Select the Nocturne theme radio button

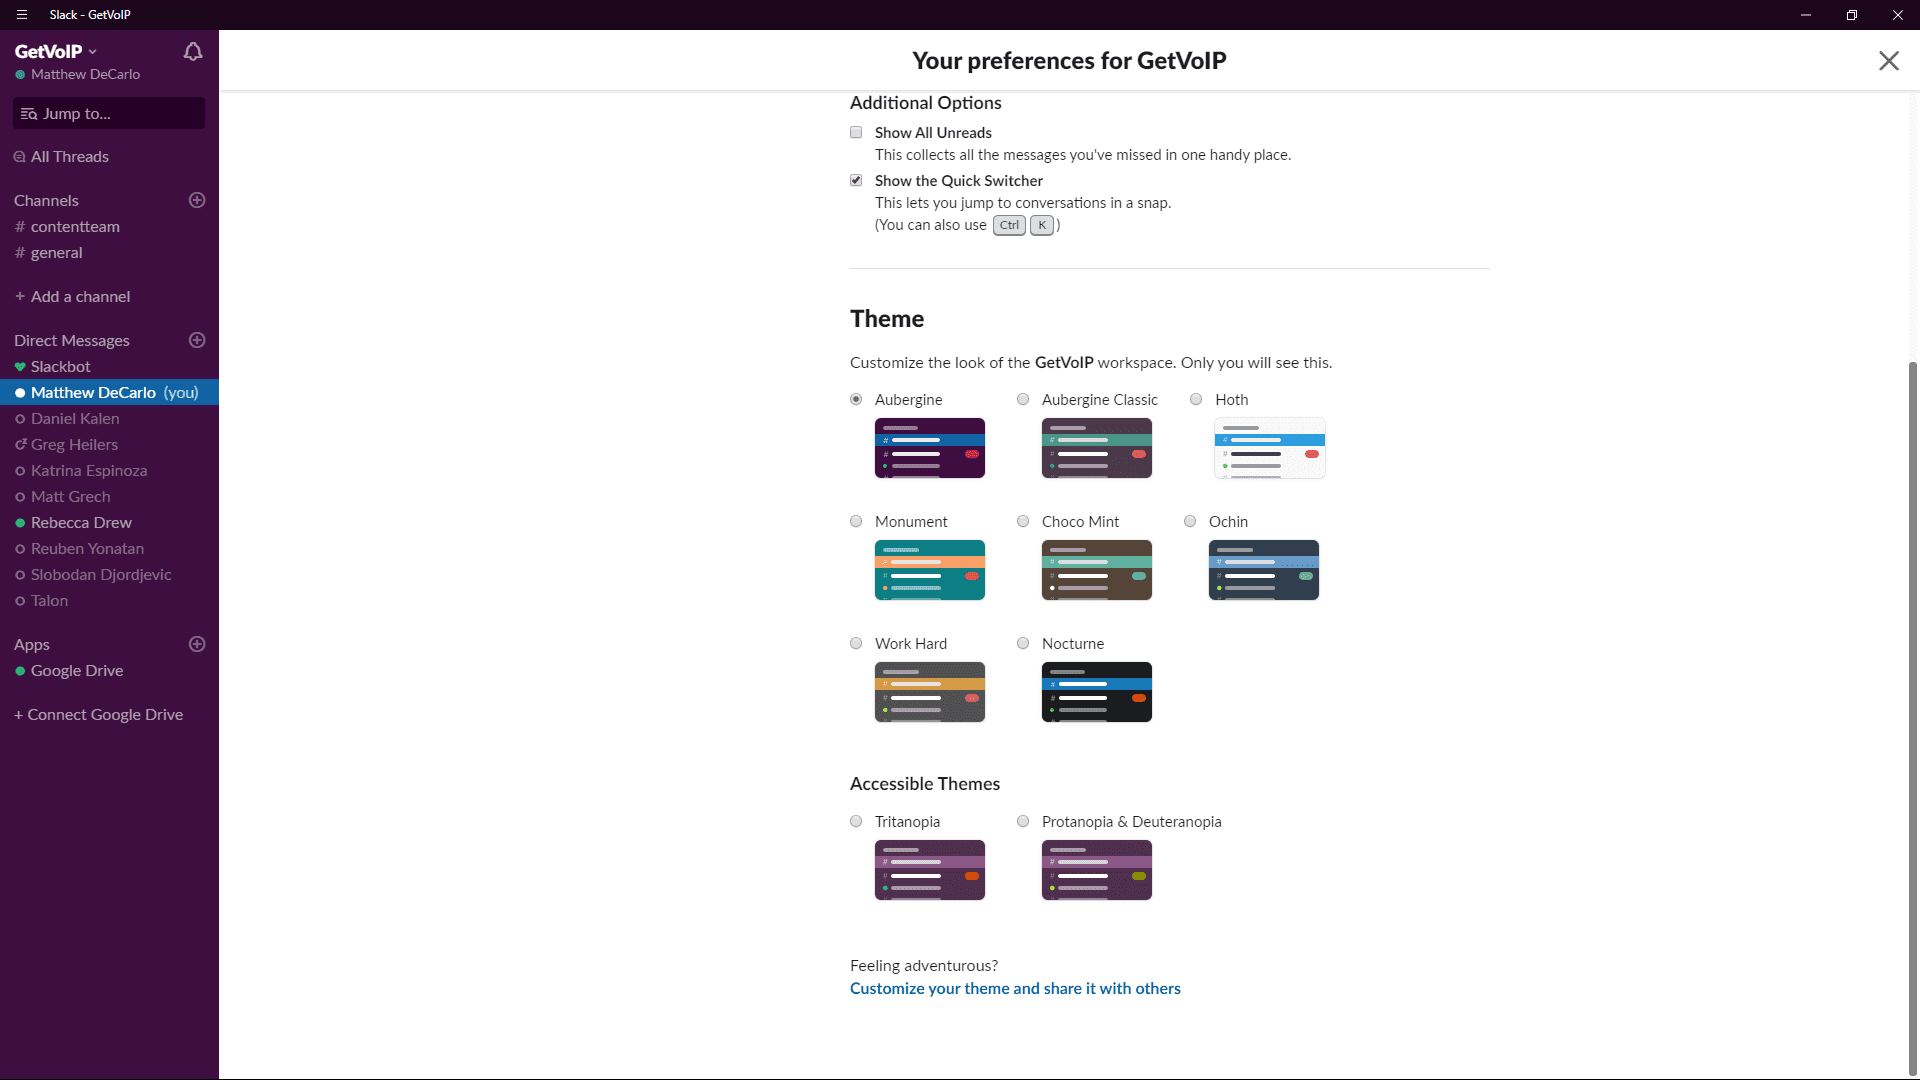[x=1023, y=643]
